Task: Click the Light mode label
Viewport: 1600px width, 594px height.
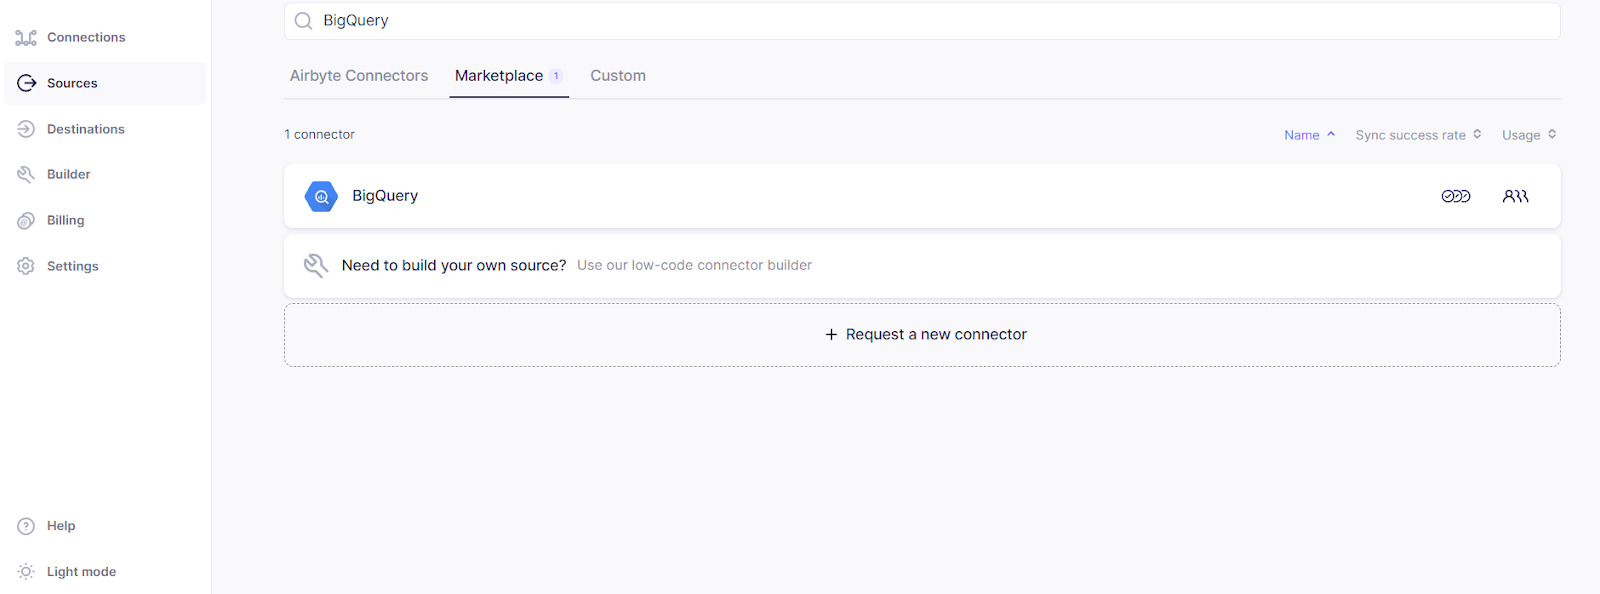Action: [81, 572]
